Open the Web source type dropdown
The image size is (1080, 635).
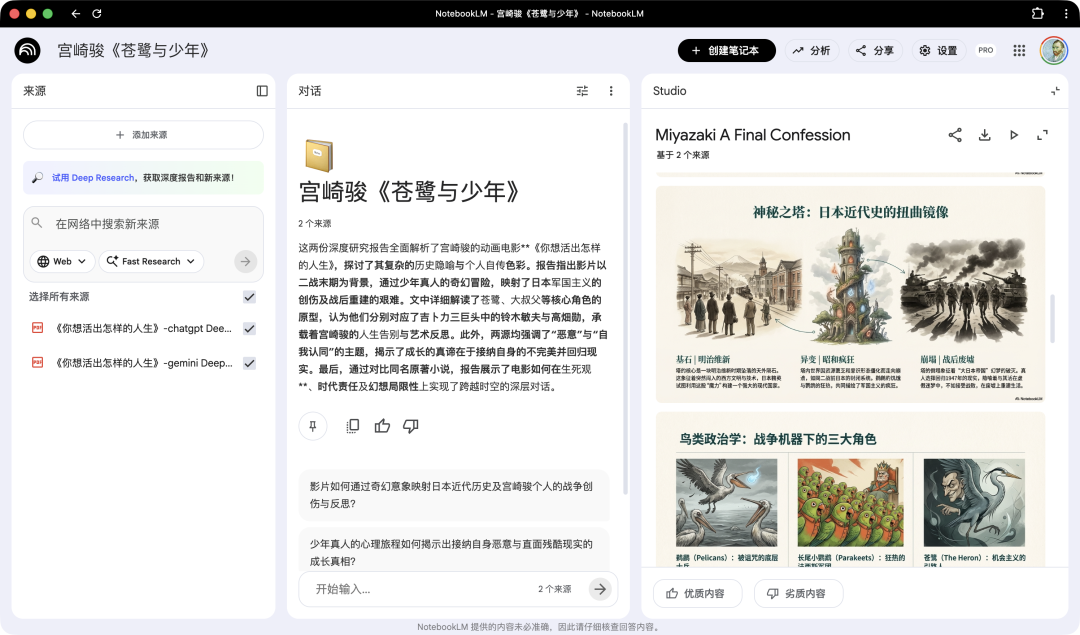tap(62, 262)
